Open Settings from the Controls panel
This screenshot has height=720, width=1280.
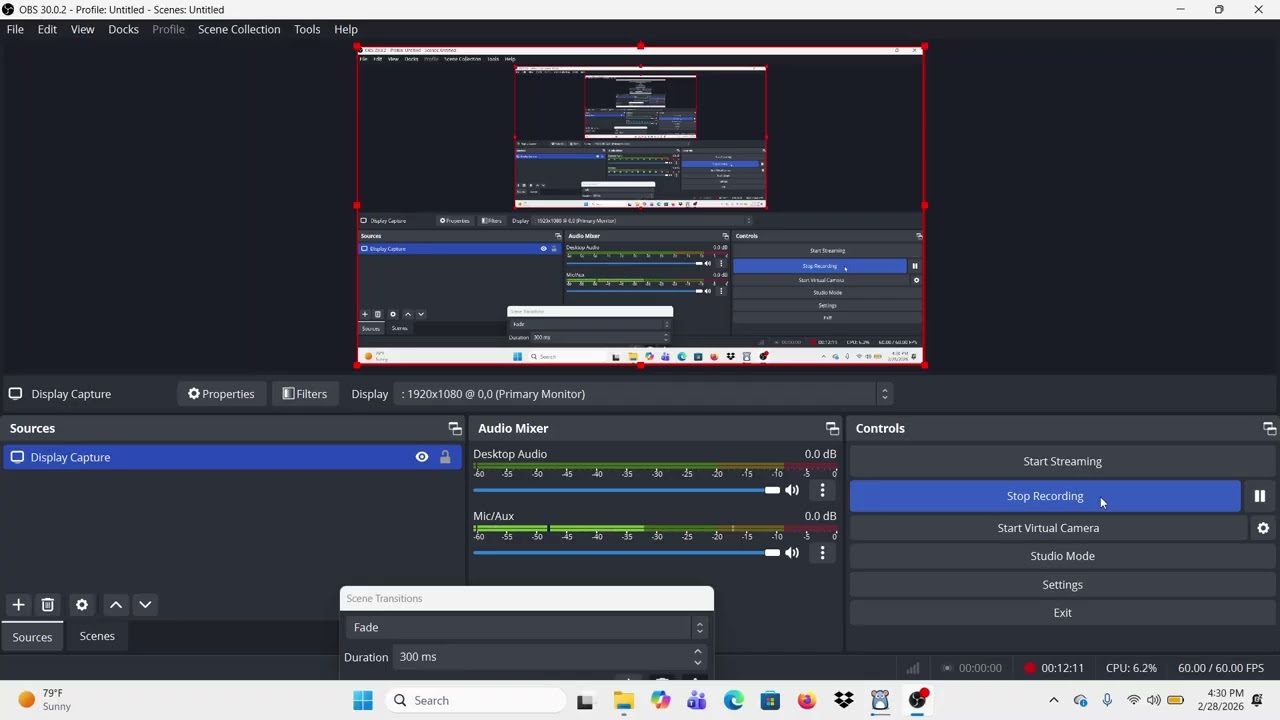(1062, 585)
